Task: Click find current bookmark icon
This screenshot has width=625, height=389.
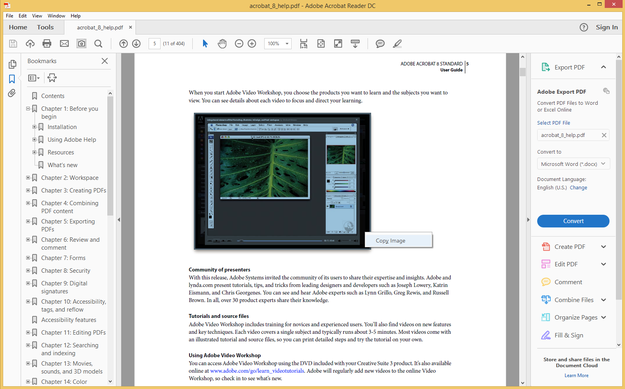Action: (x=52, y=78)
